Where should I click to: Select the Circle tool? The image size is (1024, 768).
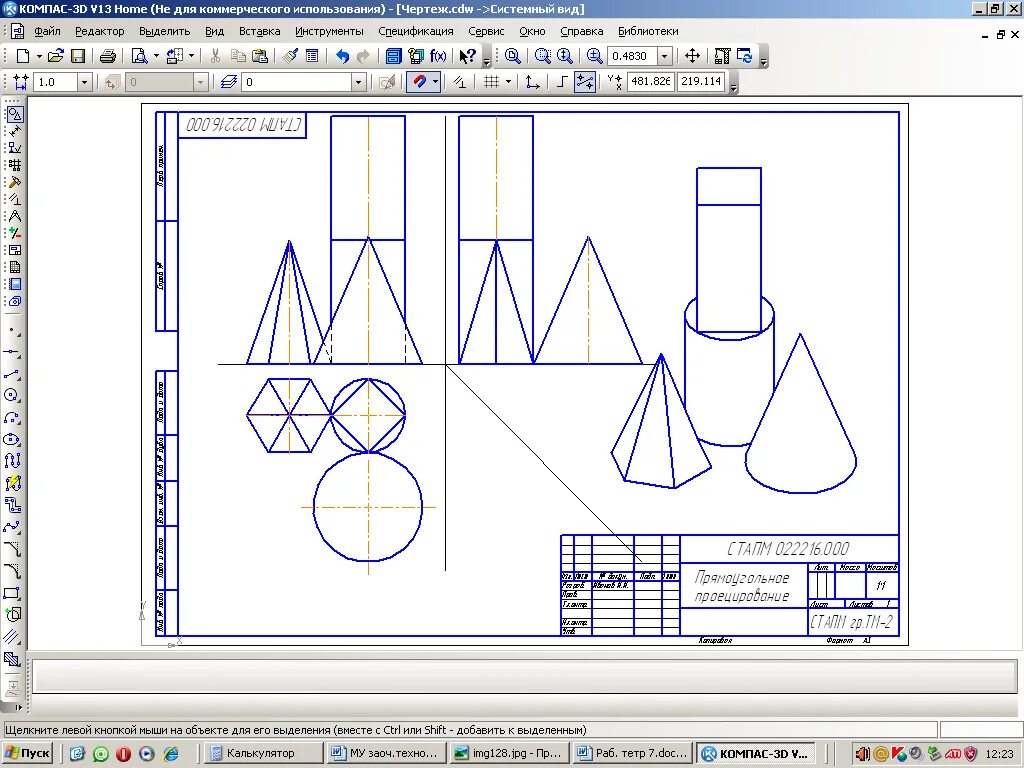point(13,395)
